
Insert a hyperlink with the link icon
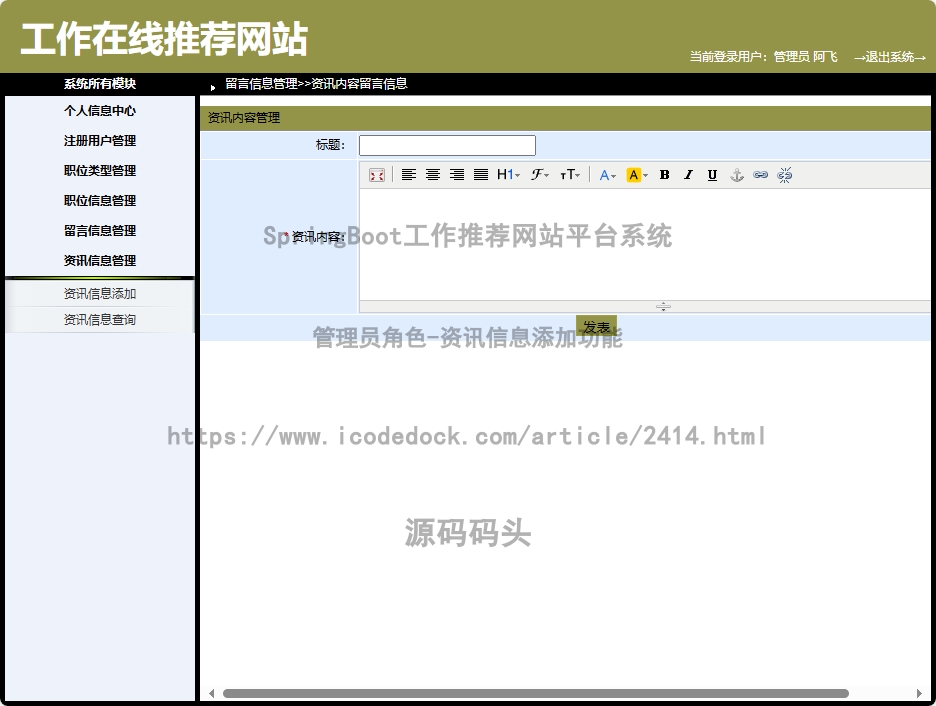coord(760,175)
